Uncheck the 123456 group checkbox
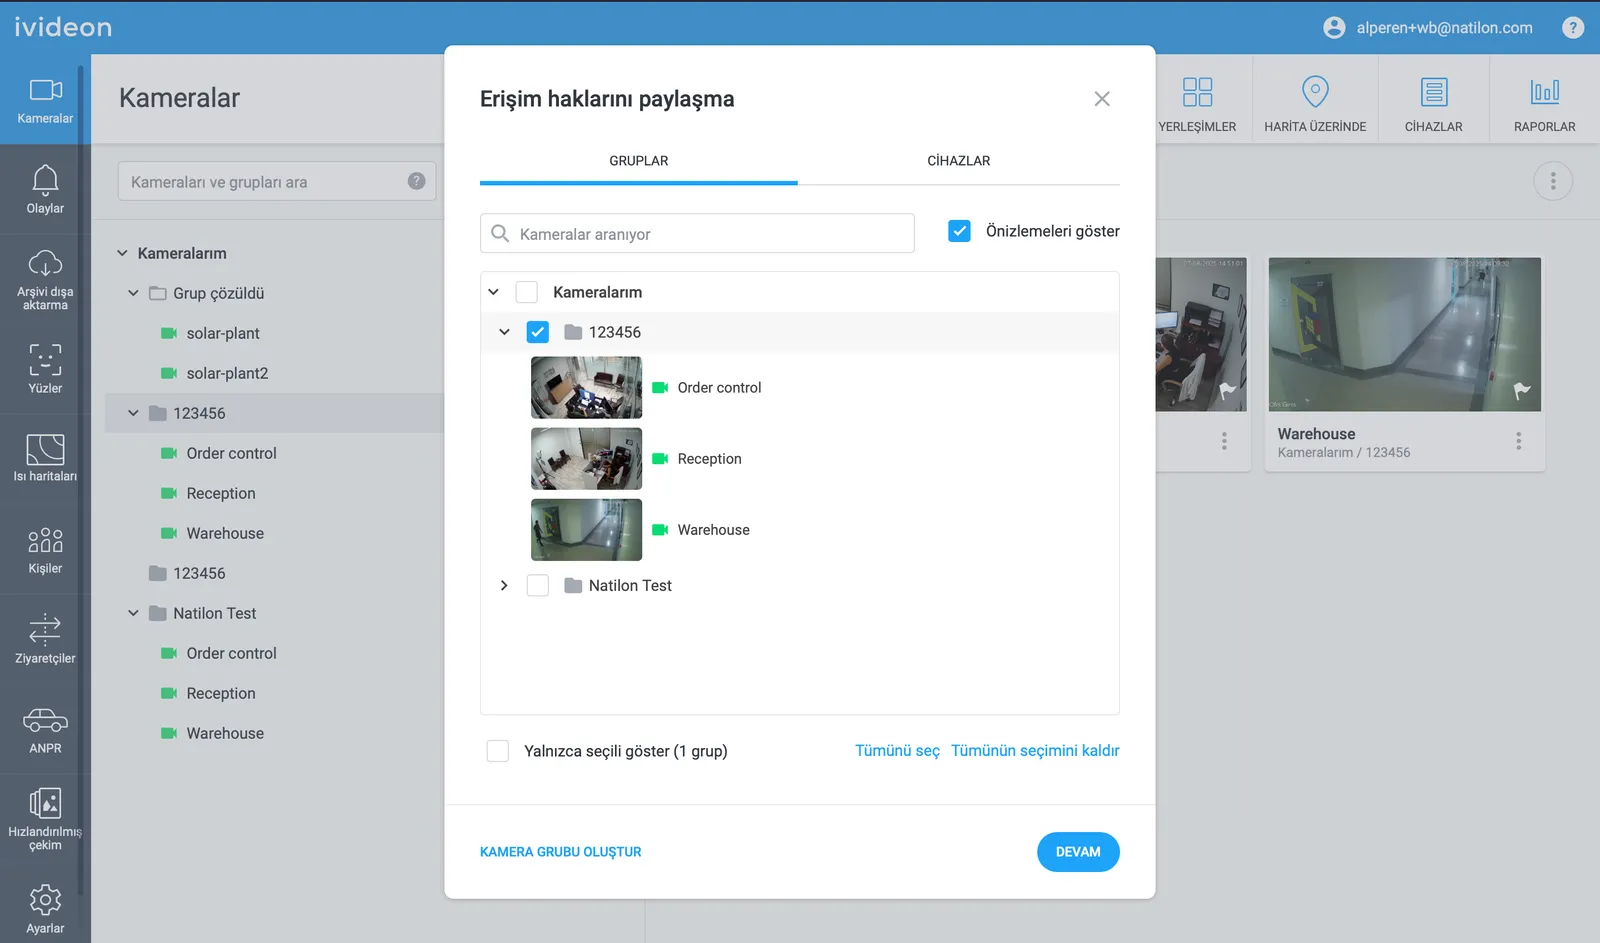 [x=538, y=332]
